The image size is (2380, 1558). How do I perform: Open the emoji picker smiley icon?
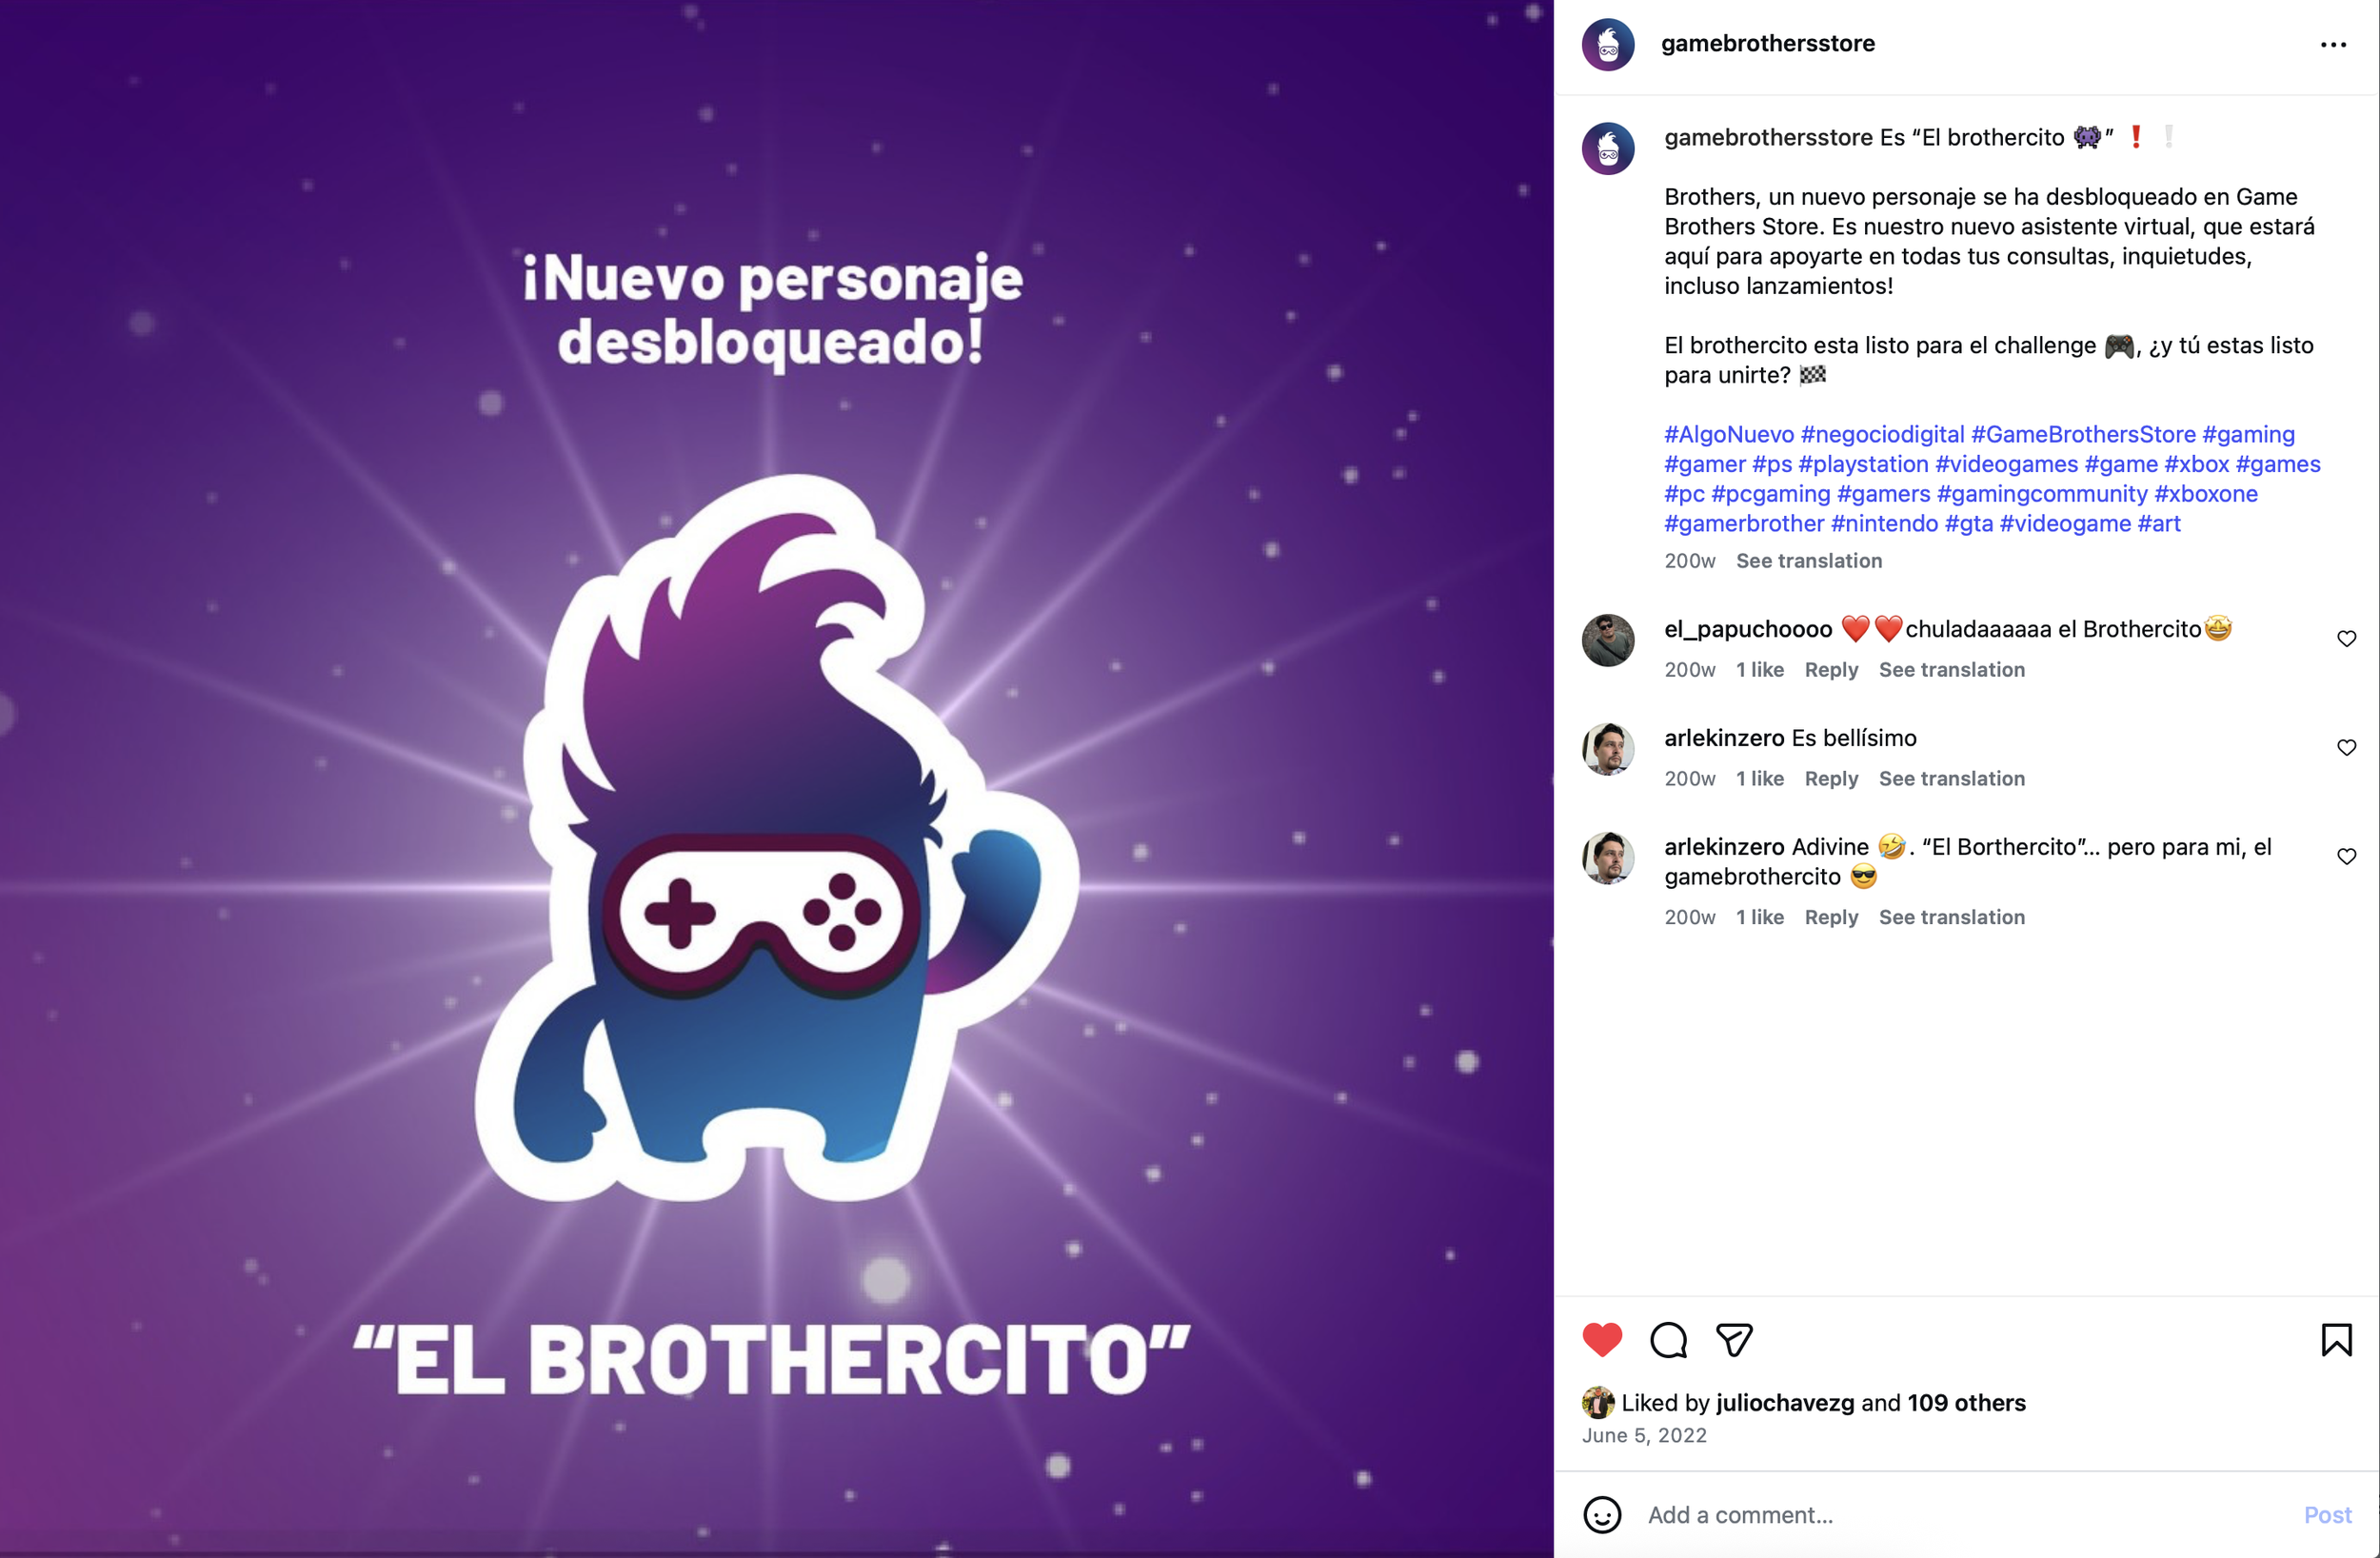(1602, 1514)
